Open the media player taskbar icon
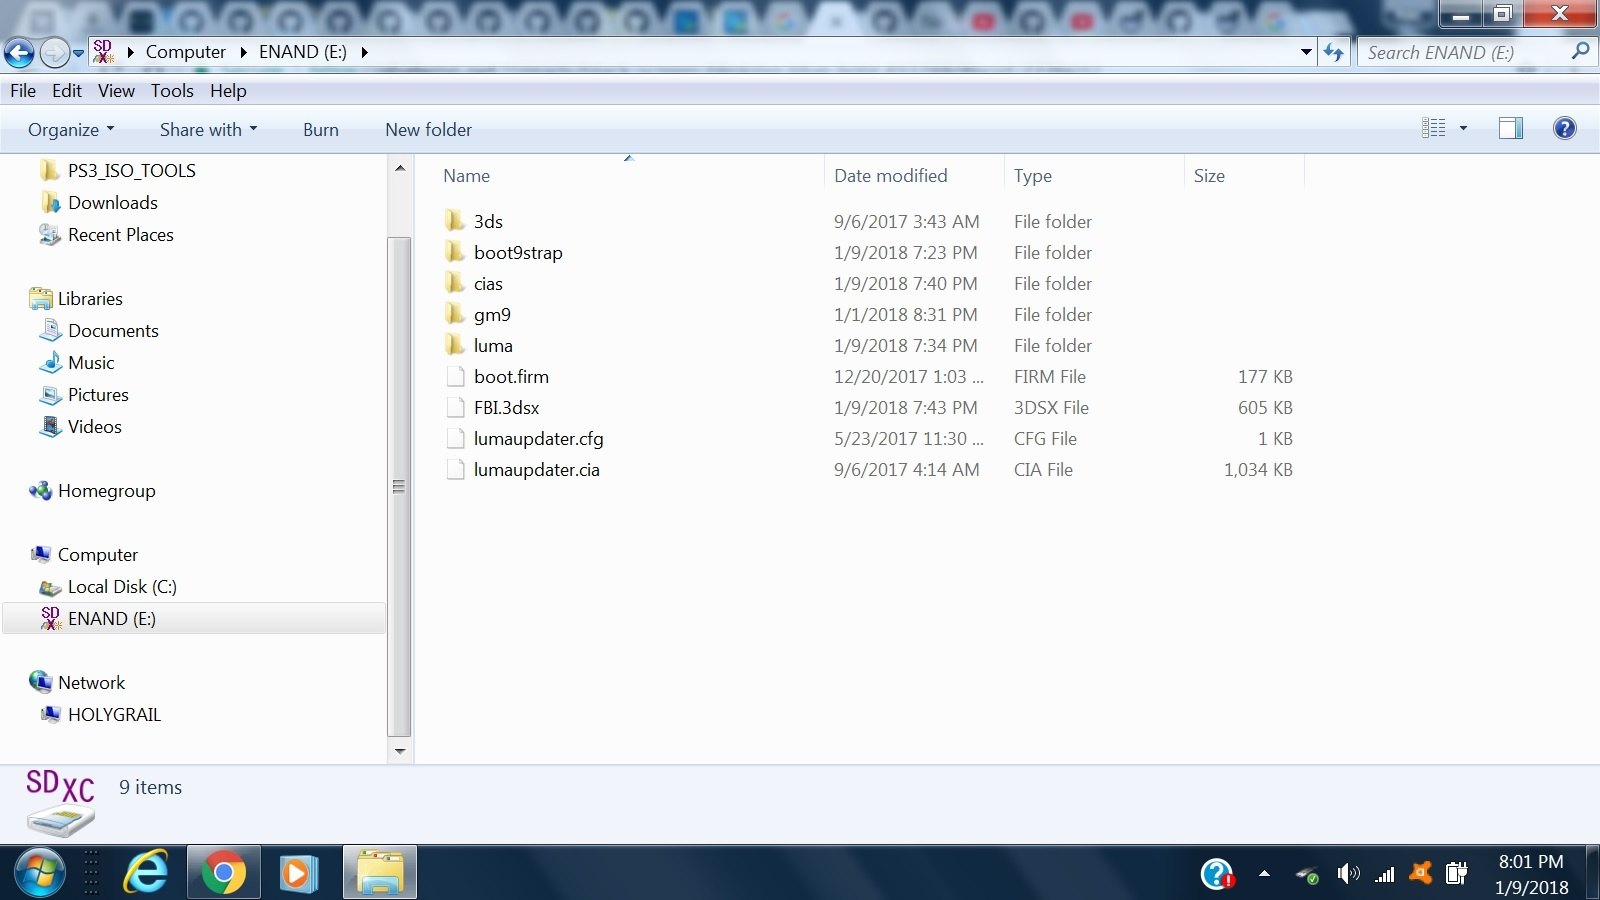1600x900 pixels. [x=297, y=873]
